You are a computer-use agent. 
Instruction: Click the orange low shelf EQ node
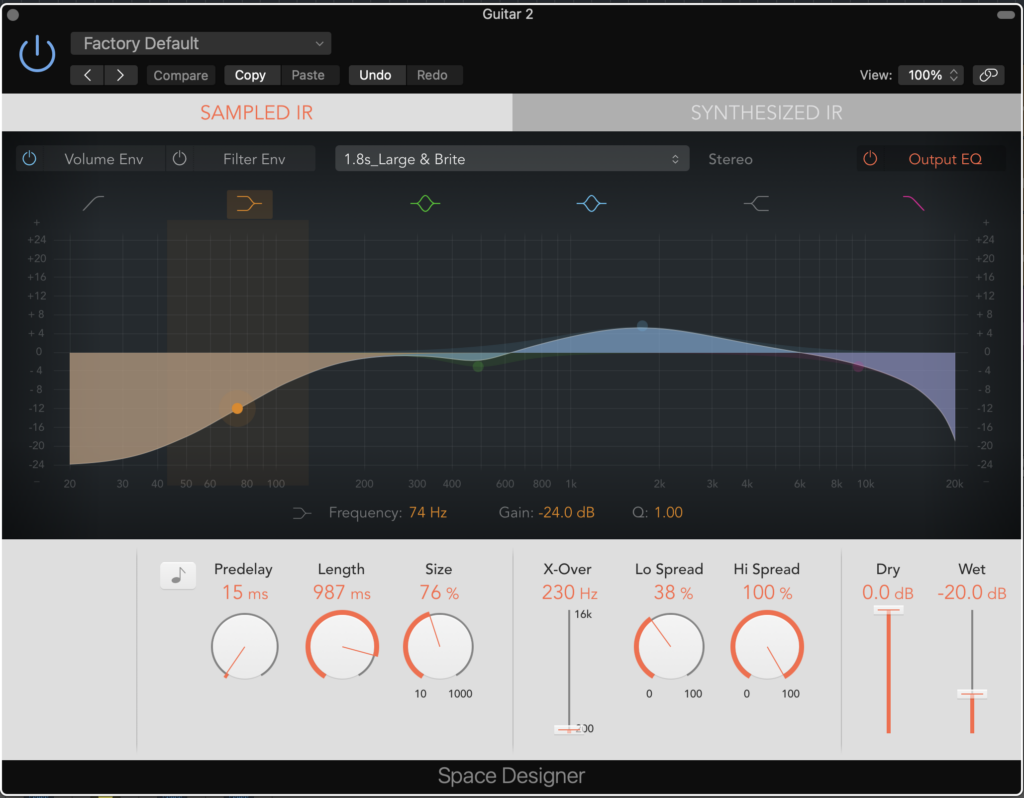pos(237,409)
